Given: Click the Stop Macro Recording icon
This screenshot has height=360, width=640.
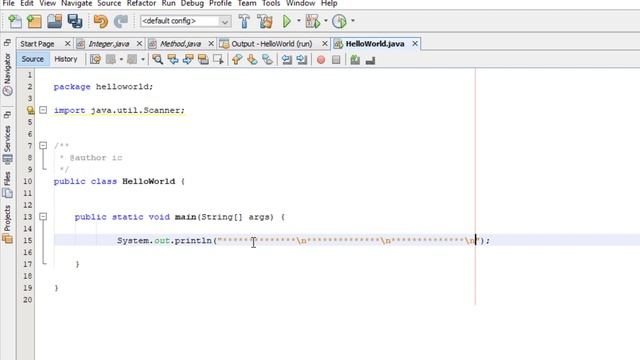Looking at the screenshot, I should coord(336,60).
